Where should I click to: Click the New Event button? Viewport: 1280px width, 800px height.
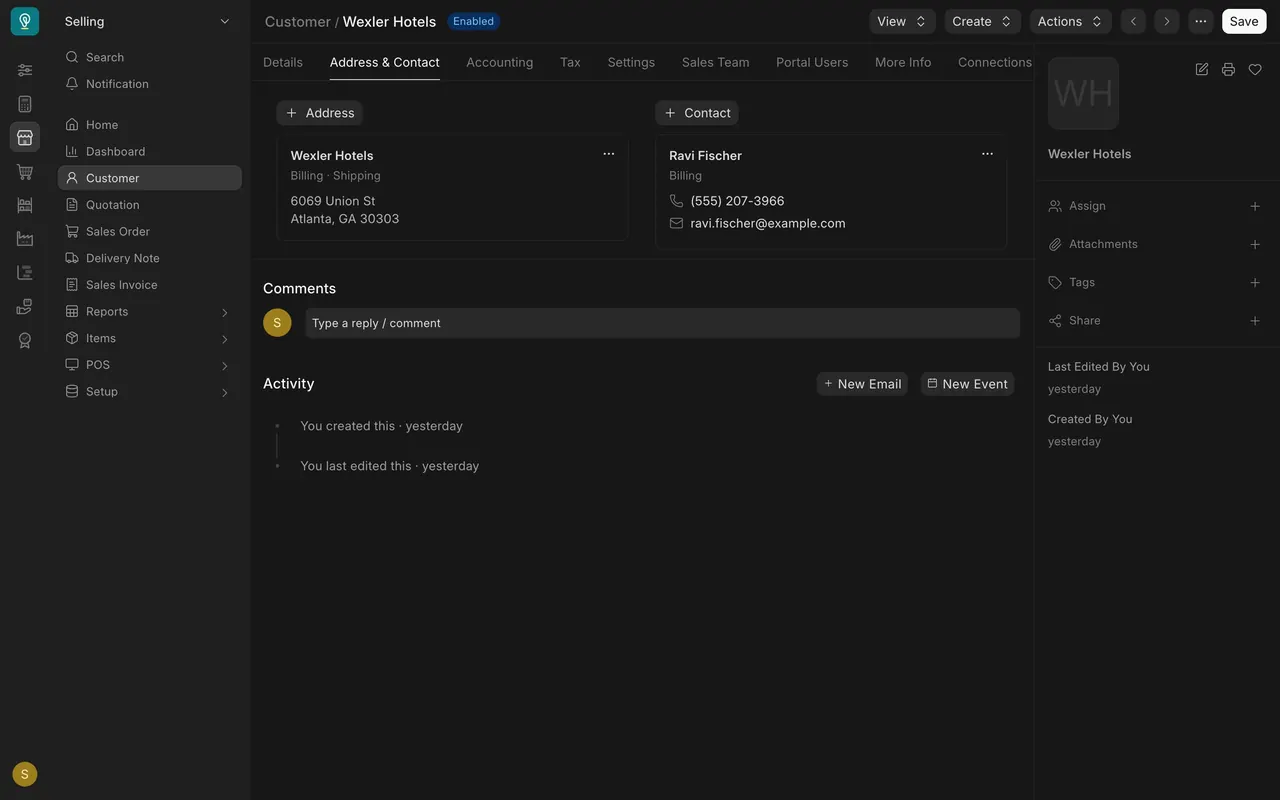coord(967,384)
